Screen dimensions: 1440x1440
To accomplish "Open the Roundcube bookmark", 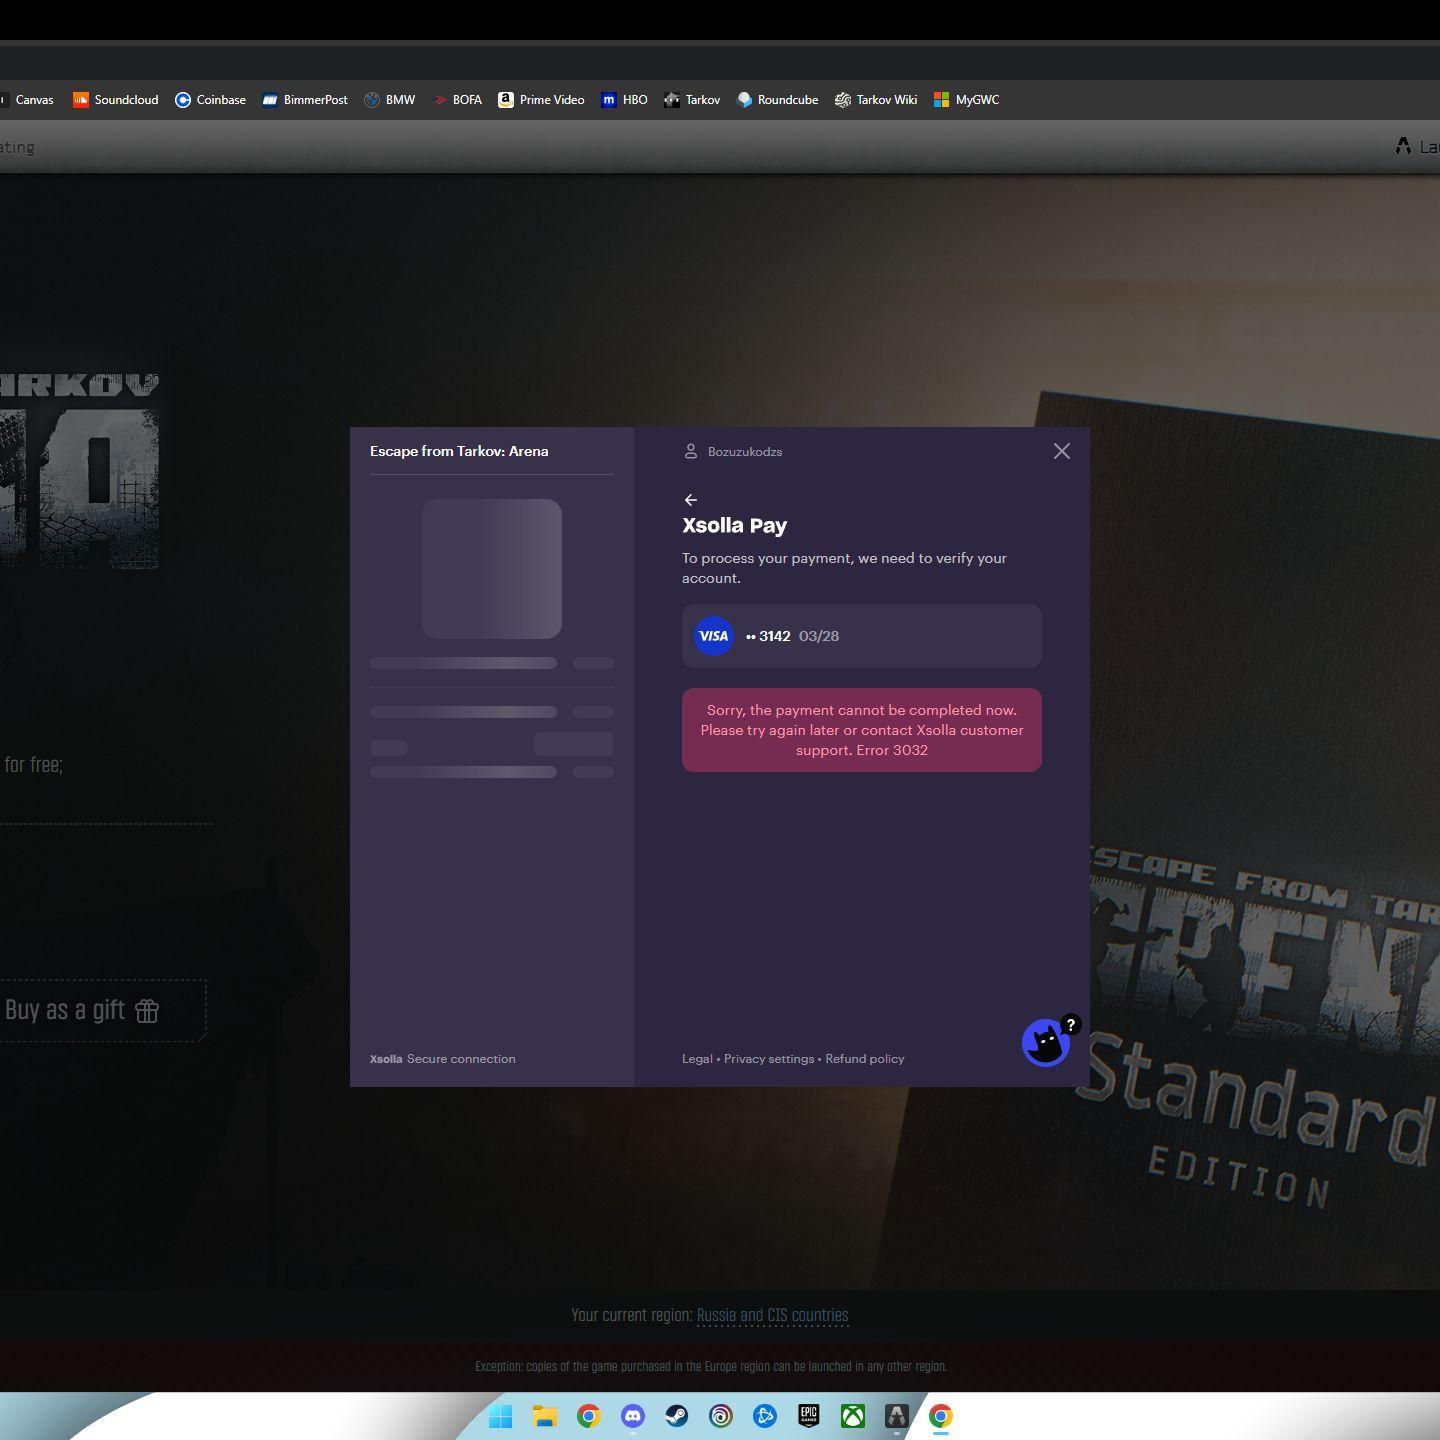I will pyautogui.click(x=777, y=100).
